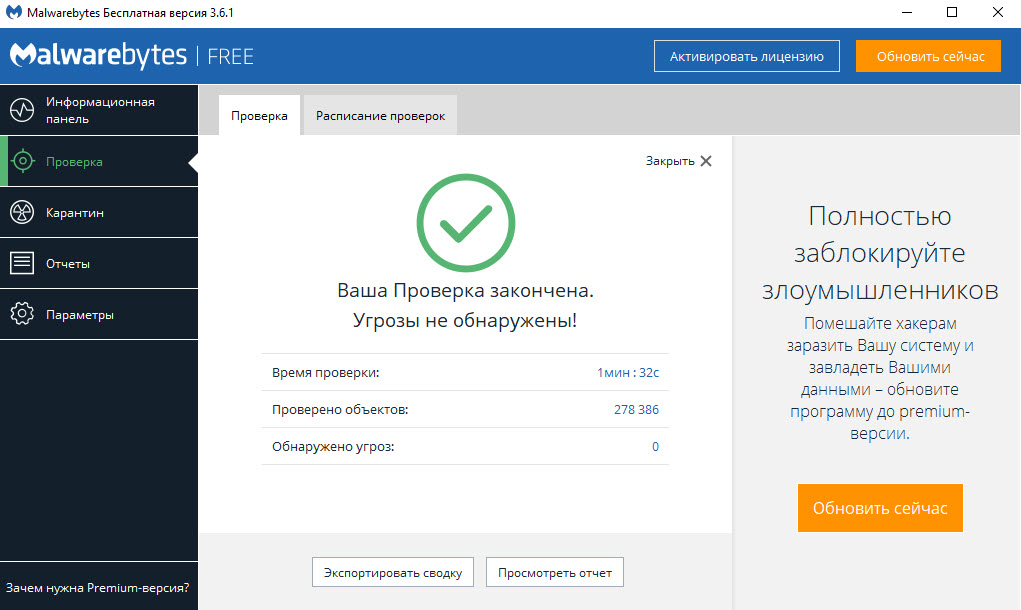Open the Расписание проверок tab
The height and width of the screenshot is (610, 1021).
(x=380, y=116)
